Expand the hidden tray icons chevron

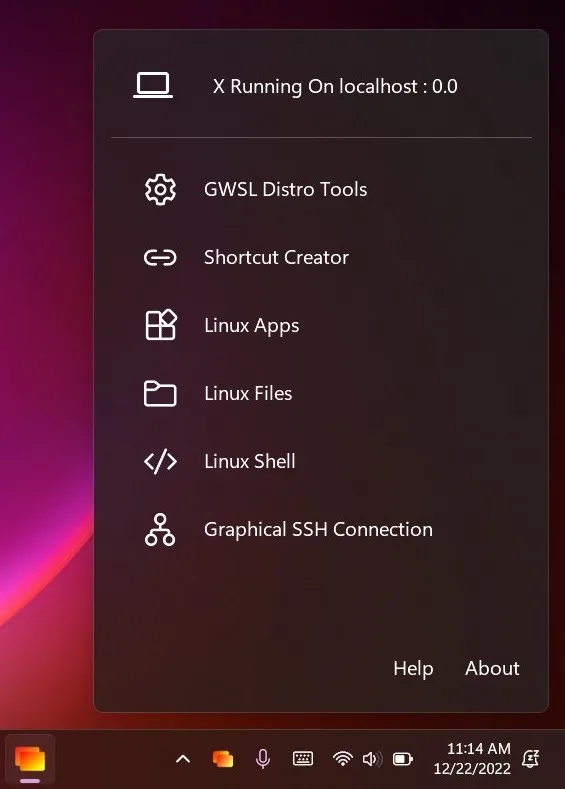coord(183,759)
